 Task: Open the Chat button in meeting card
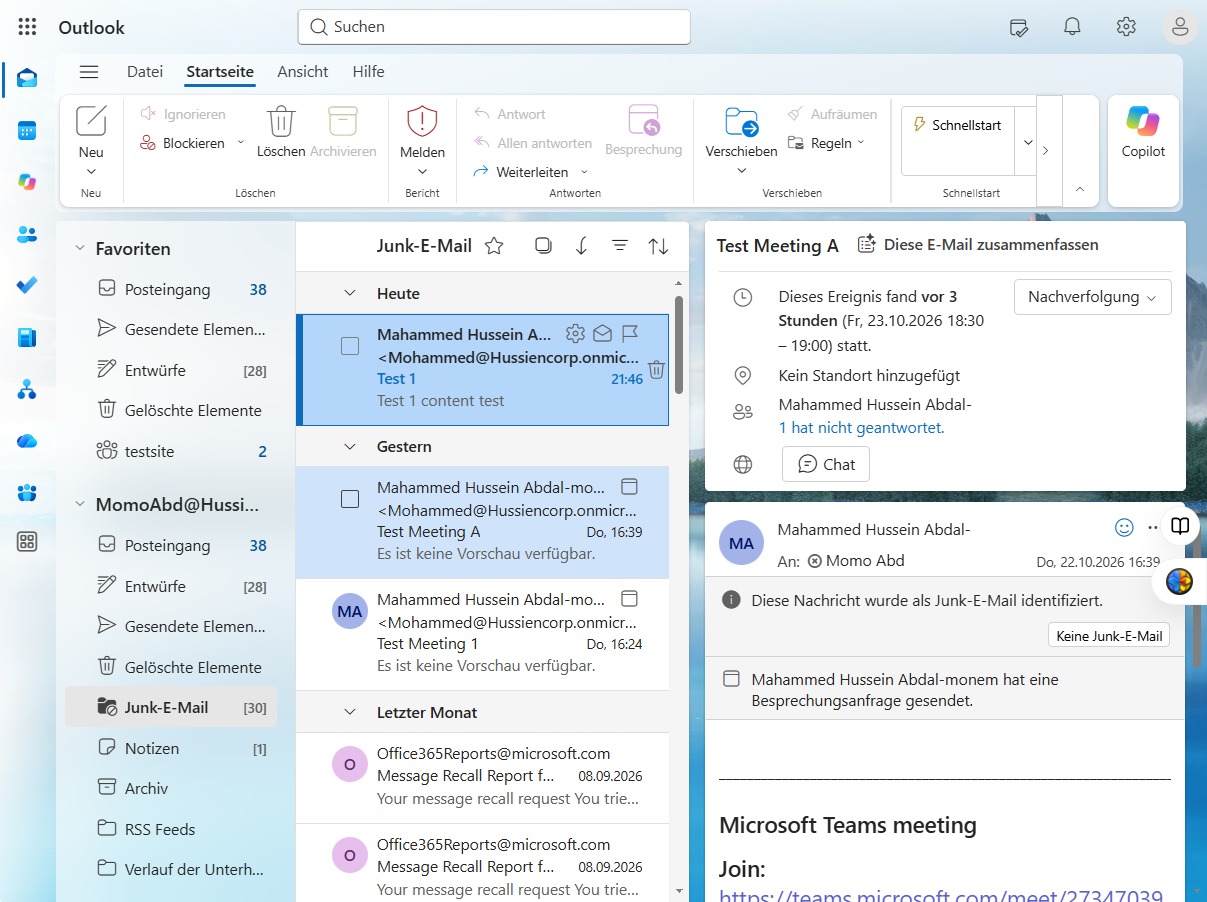pos(826,464)
